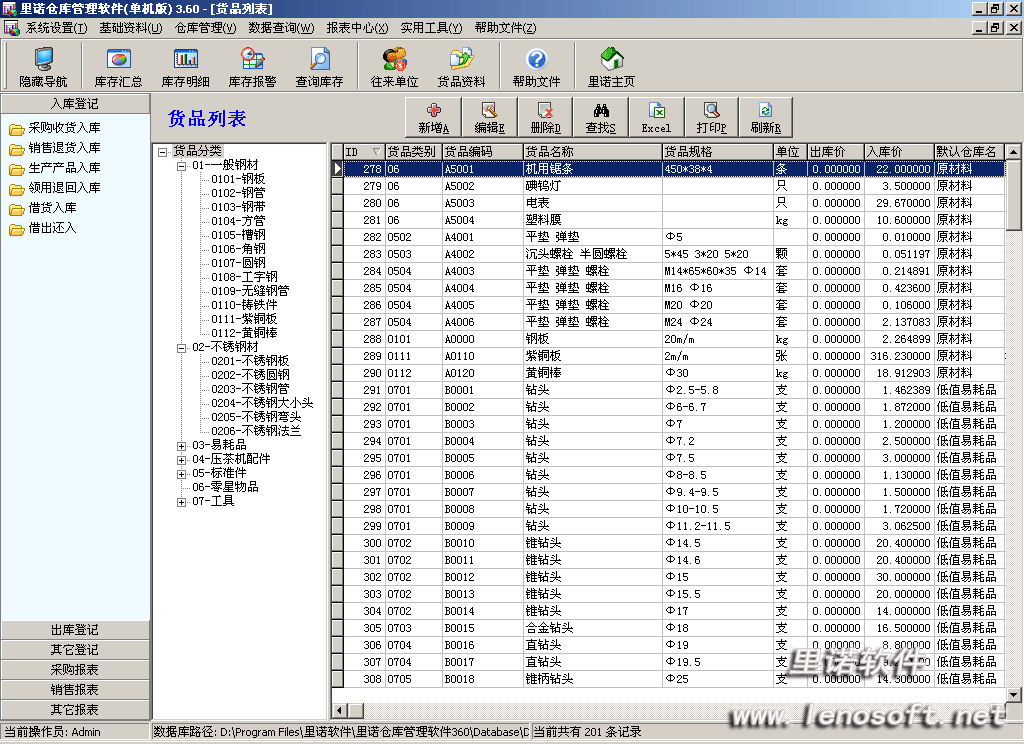Click the 里诺主页 home icon
Screen dimensions: 1024x744
[611, 67]
